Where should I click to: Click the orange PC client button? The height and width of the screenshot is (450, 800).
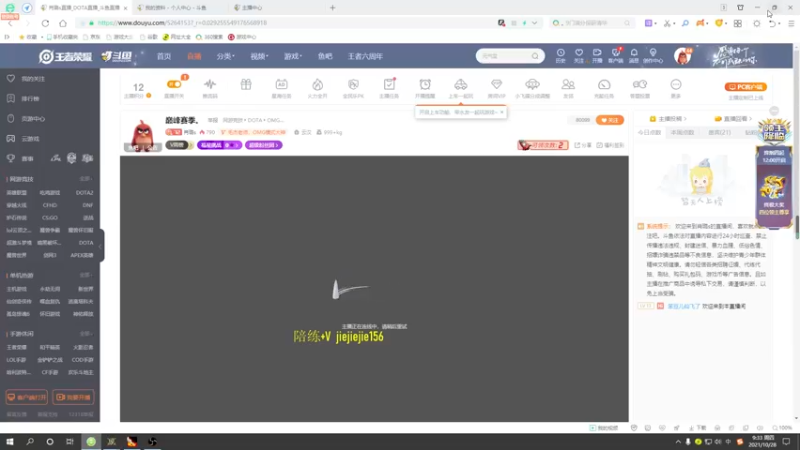point(745,87)
